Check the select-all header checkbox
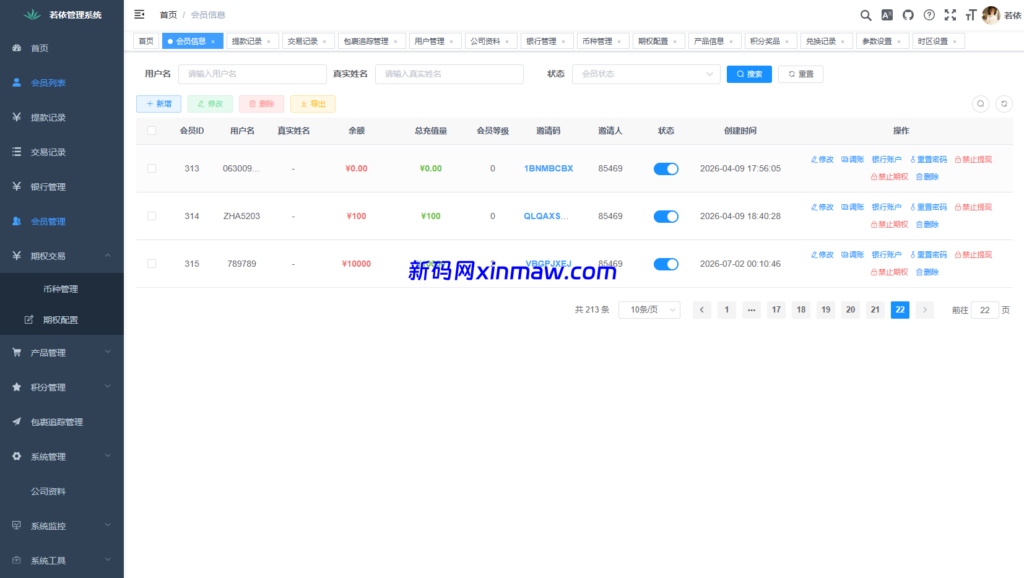This screenshot has height=578, width=1024. click(x=152, y=131)
